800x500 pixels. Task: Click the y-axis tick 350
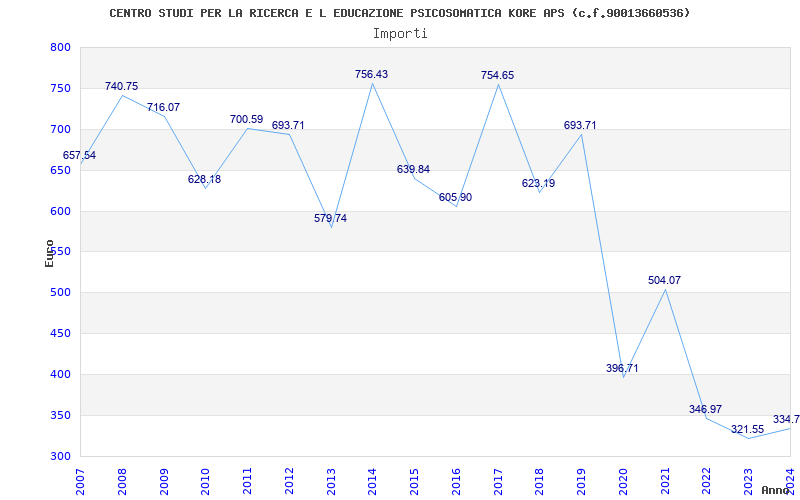click(x=60, y=415)
